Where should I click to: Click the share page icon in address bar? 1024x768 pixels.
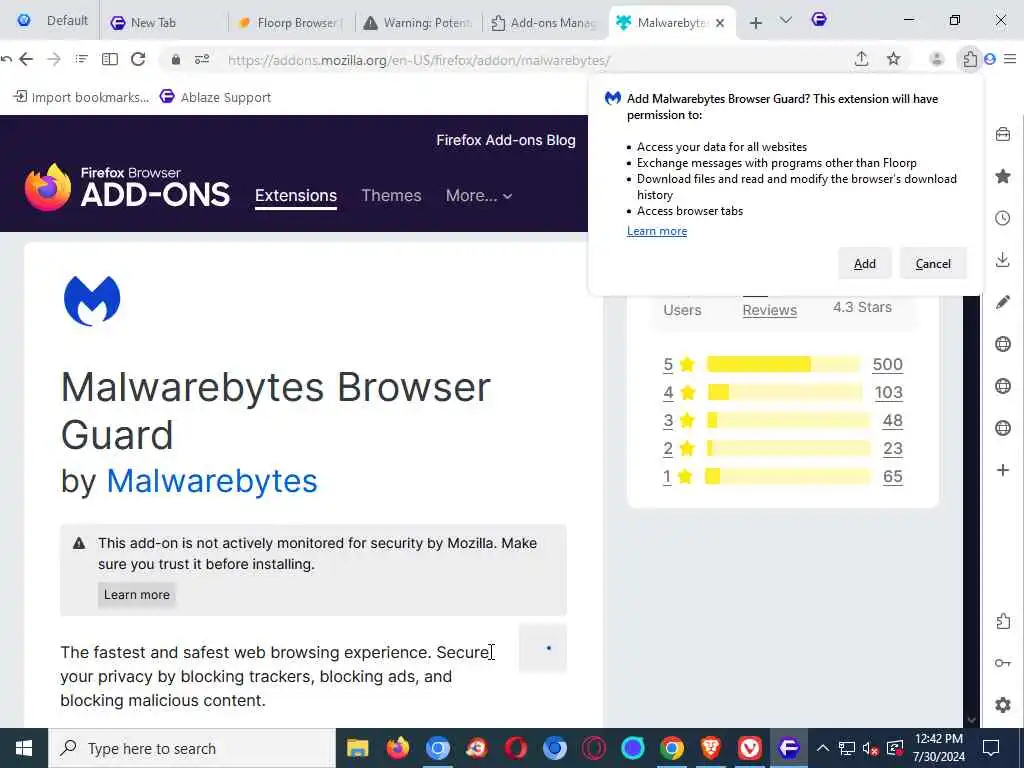[861, 59]
